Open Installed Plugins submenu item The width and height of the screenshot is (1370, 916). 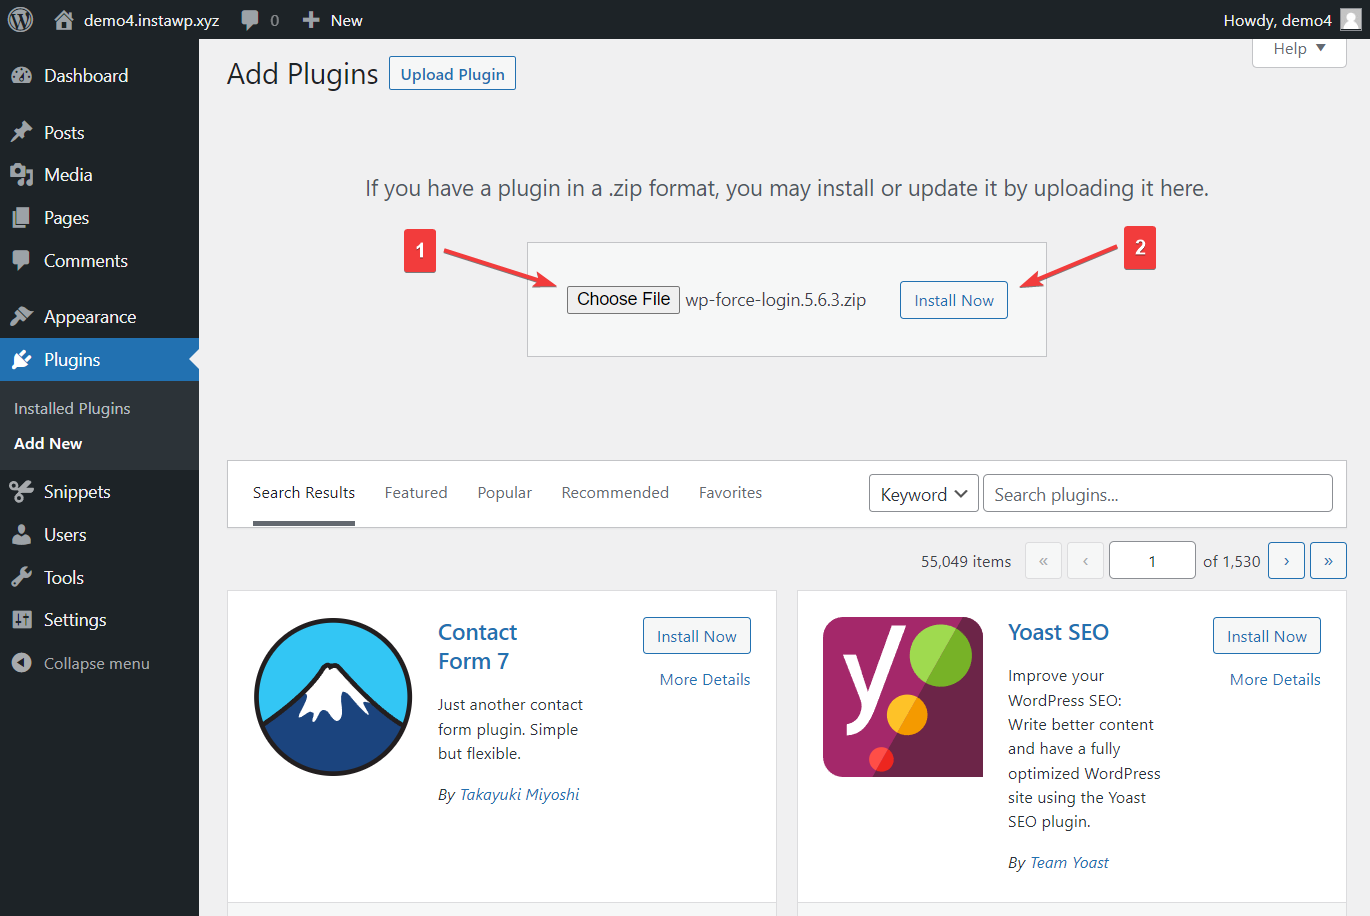72,408
